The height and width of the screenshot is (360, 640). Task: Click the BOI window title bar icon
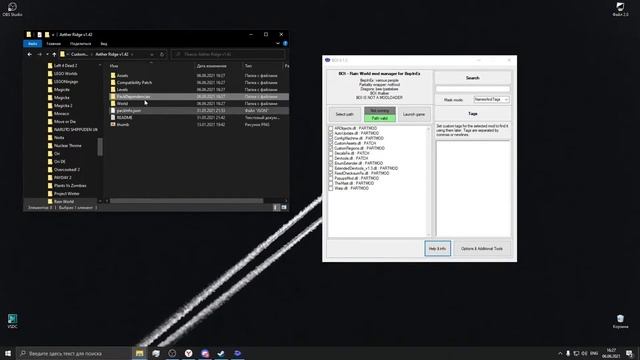(327, 60)
